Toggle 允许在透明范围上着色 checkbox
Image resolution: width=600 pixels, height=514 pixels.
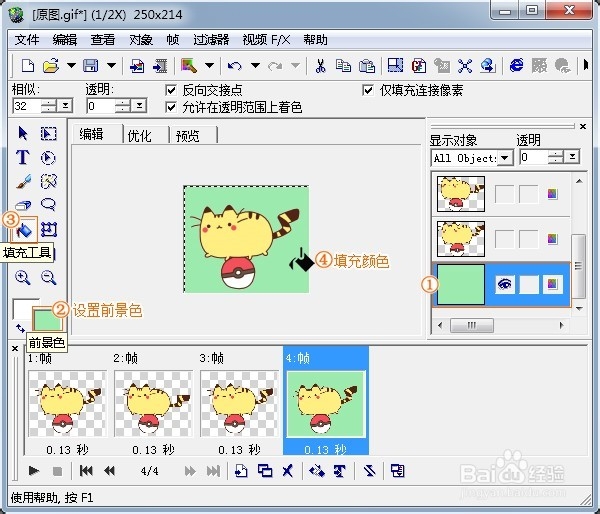pyautogui.click(x=171, y=107)
